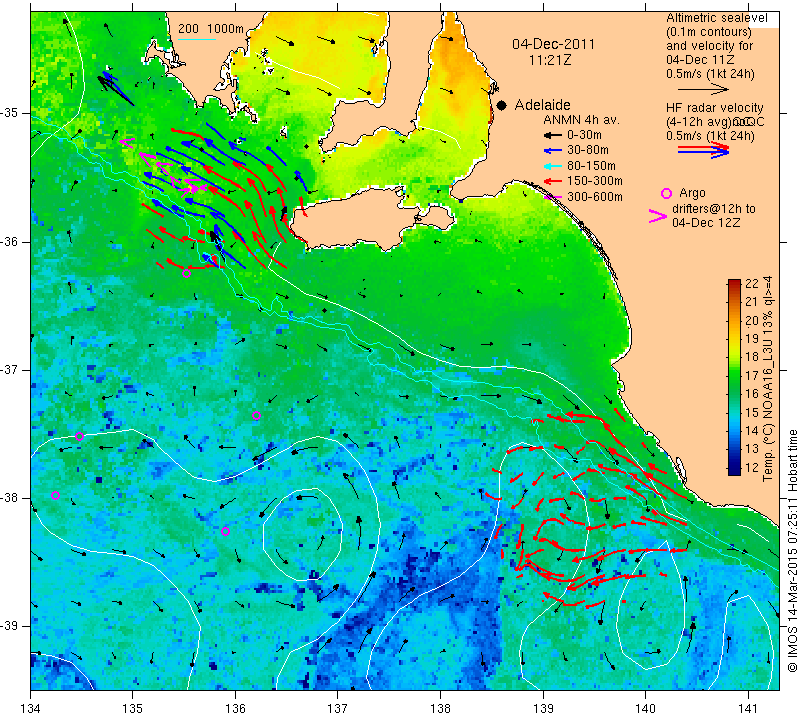Click the HF radar velocity legend text

tap(715, 108)
